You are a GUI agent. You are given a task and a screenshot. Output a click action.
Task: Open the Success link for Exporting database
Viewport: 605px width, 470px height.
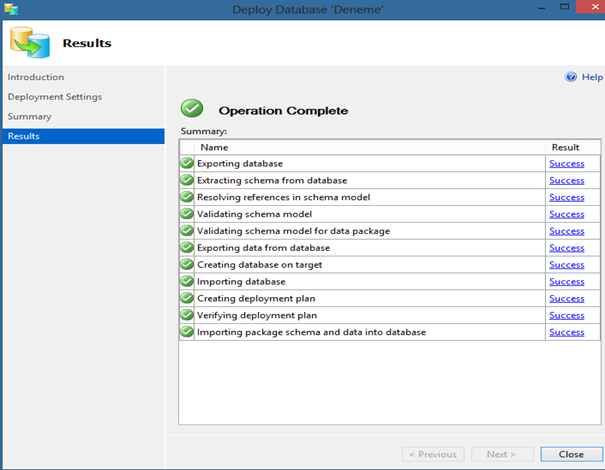[x=567, y=164]
